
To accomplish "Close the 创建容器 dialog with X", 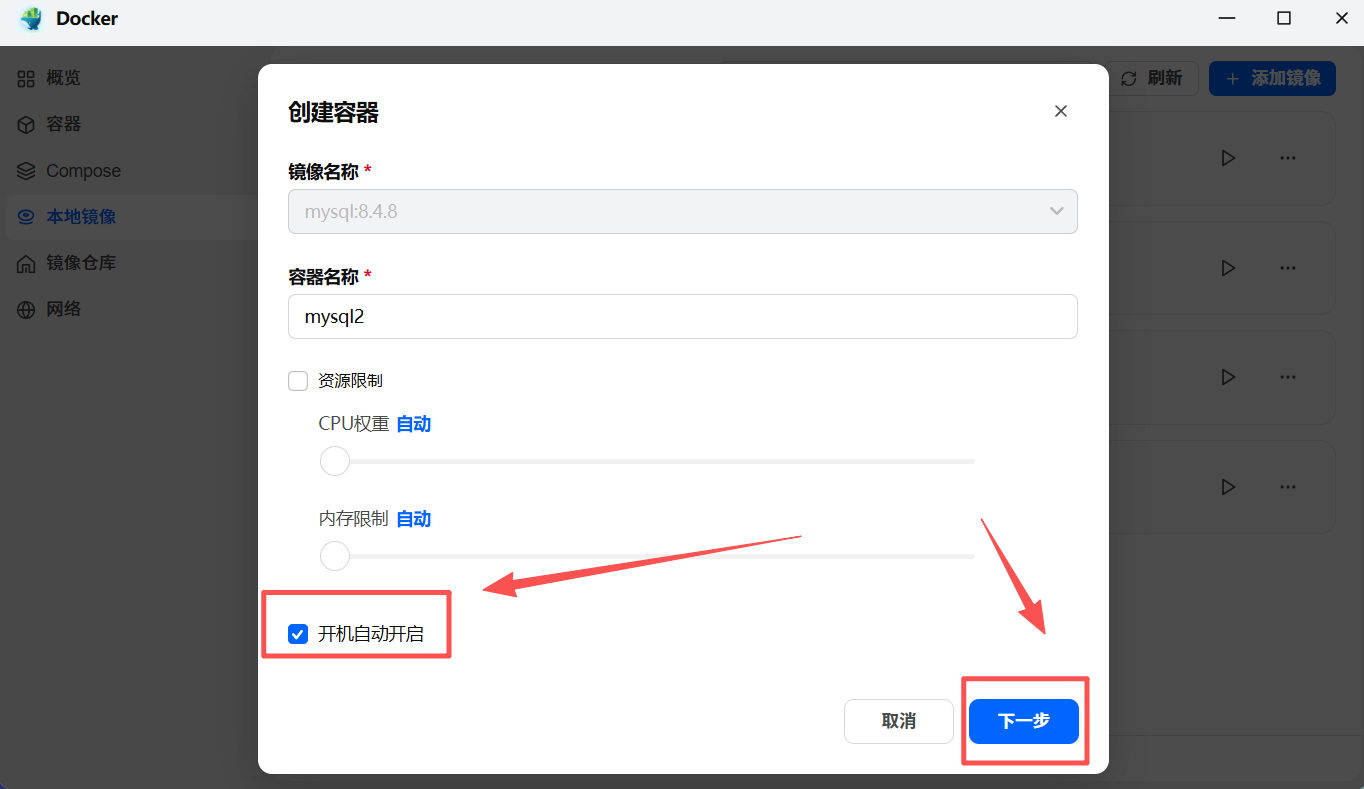I will click(x=1061, y=111).
